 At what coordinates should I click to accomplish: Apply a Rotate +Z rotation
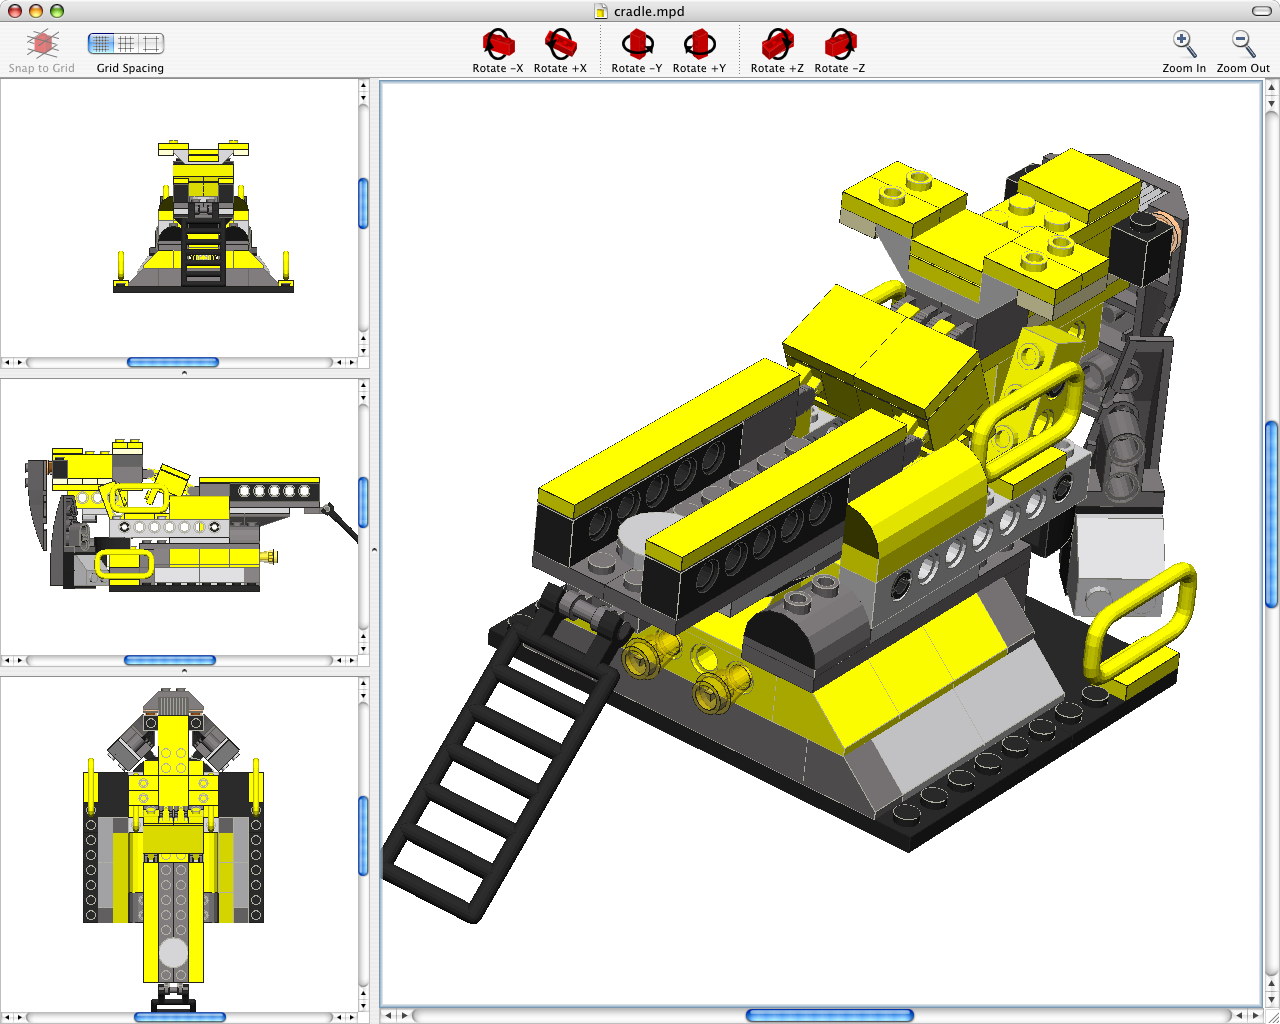click(777, 45)
